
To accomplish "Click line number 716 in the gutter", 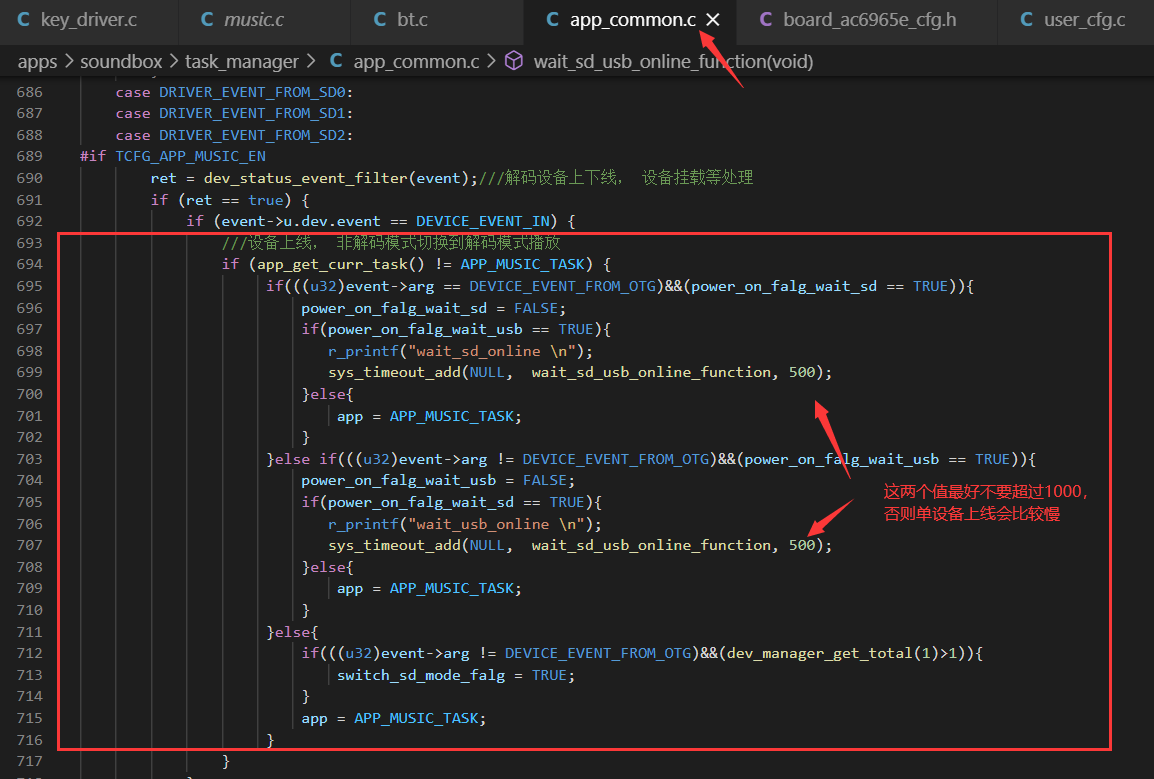I will 29,740.
